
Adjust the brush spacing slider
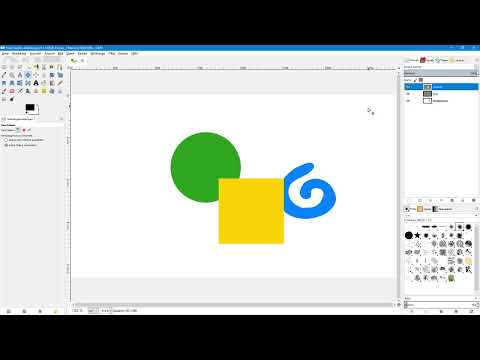pyautogui.click(x=441, y=305)
